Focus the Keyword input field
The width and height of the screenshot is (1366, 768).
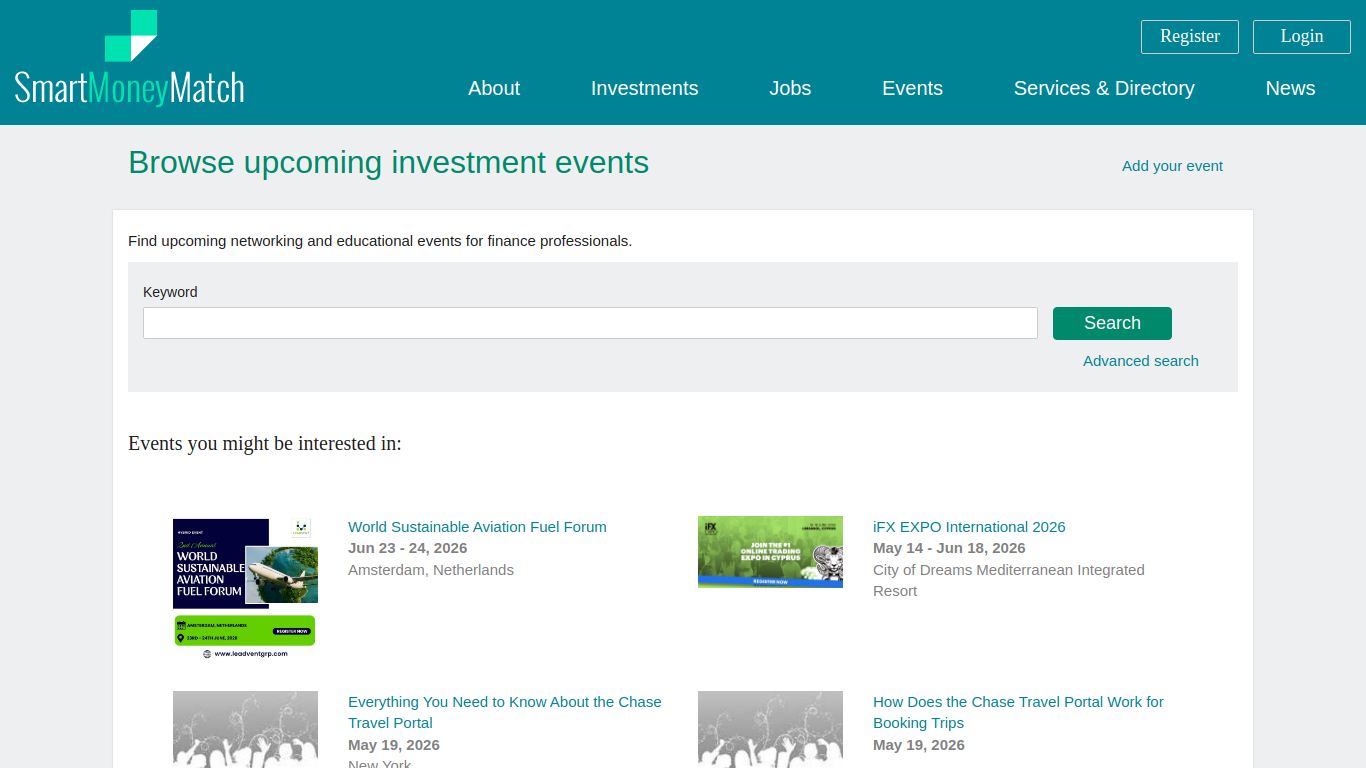(590, 323)
